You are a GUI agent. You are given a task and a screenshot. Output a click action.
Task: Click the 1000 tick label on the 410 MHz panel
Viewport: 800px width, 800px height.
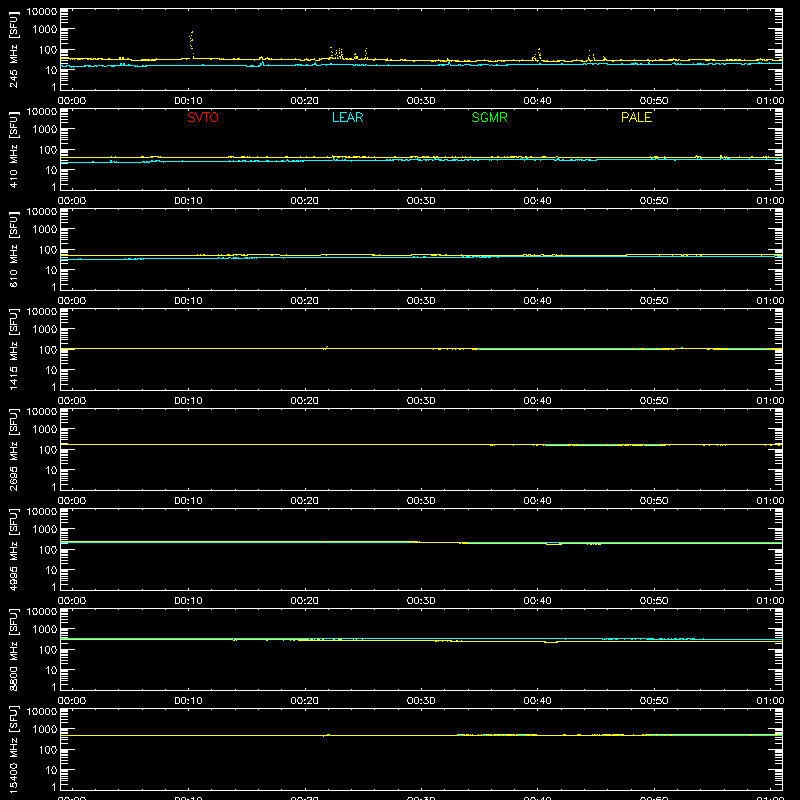[45, 129]
